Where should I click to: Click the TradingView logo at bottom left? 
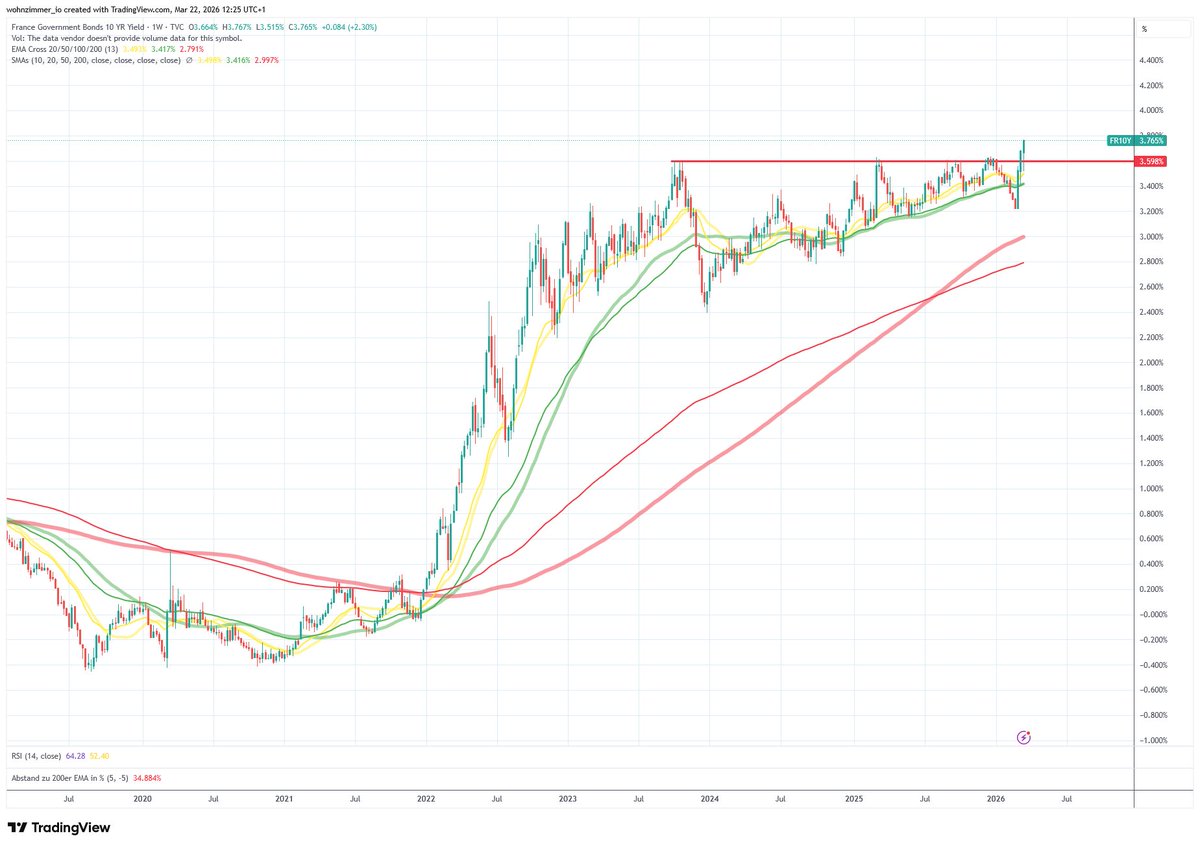[59, 828]
